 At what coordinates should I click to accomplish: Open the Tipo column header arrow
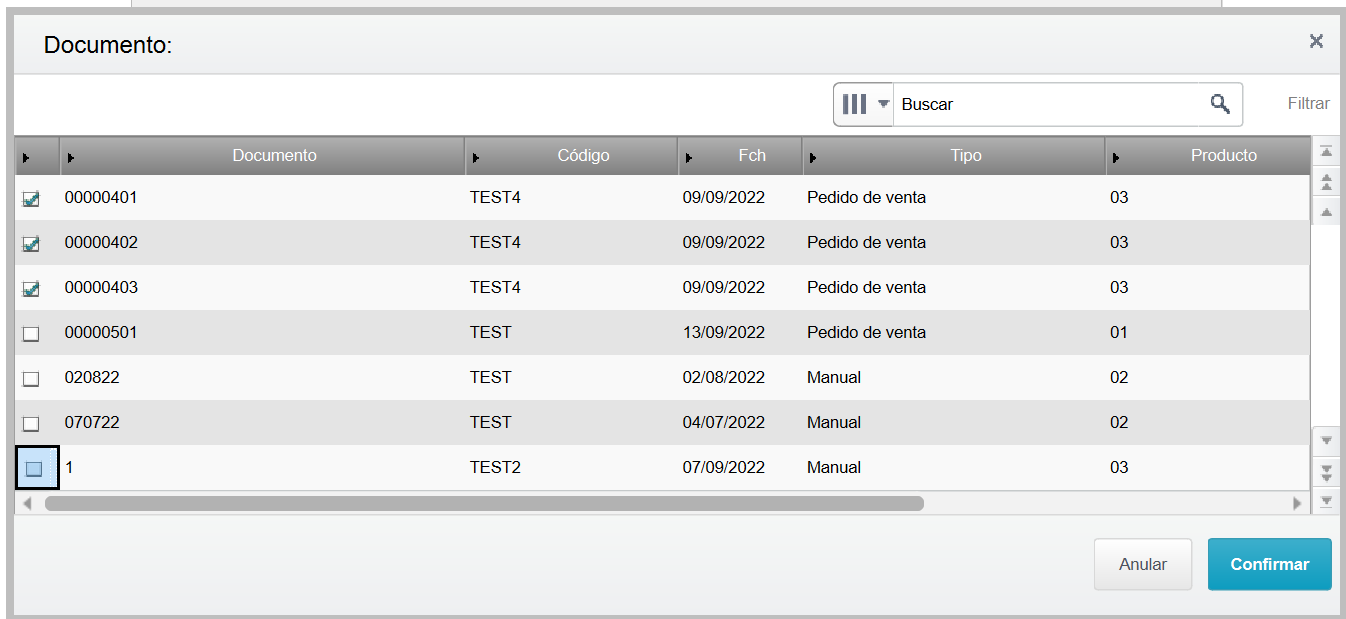pos(813,158)
